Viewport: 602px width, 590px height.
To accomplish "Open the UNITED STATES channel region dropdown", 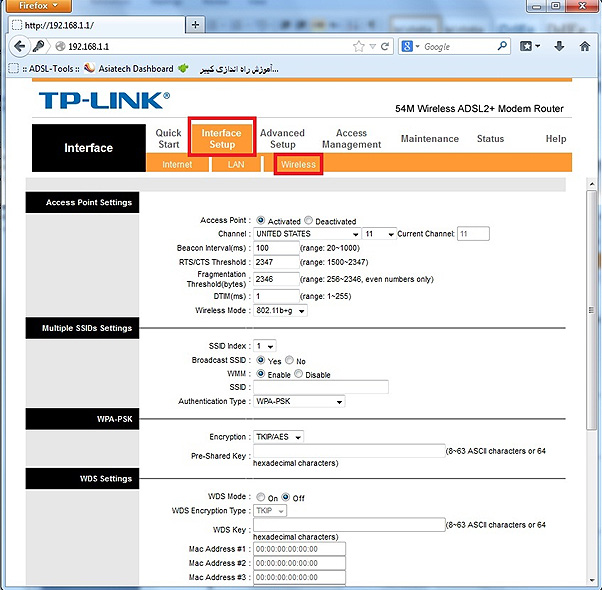I will [x=307, y=234].
